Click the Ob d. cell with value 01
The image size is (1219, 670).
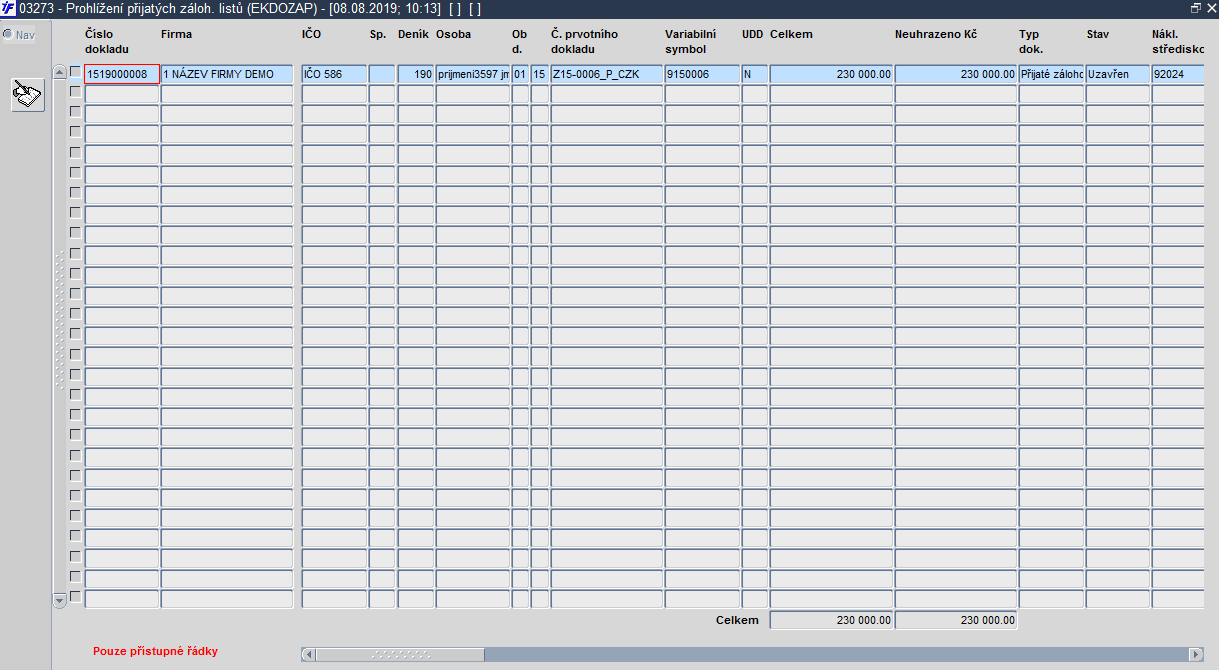(520, 74)
